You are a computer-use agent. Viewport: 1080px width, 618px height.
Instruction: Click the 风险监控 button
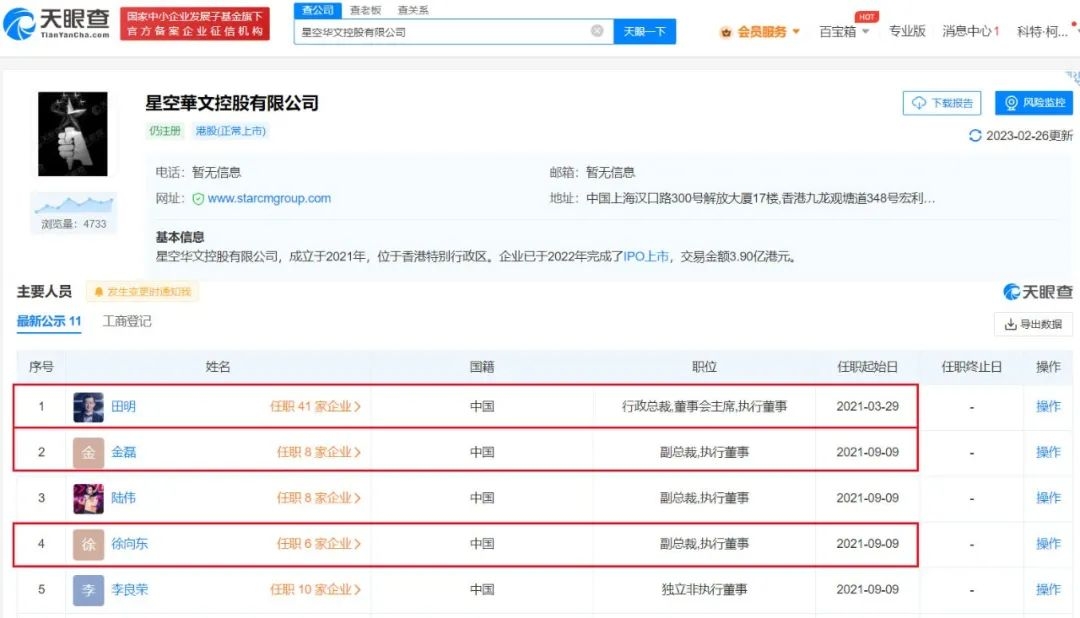[x=1034, y=103]
